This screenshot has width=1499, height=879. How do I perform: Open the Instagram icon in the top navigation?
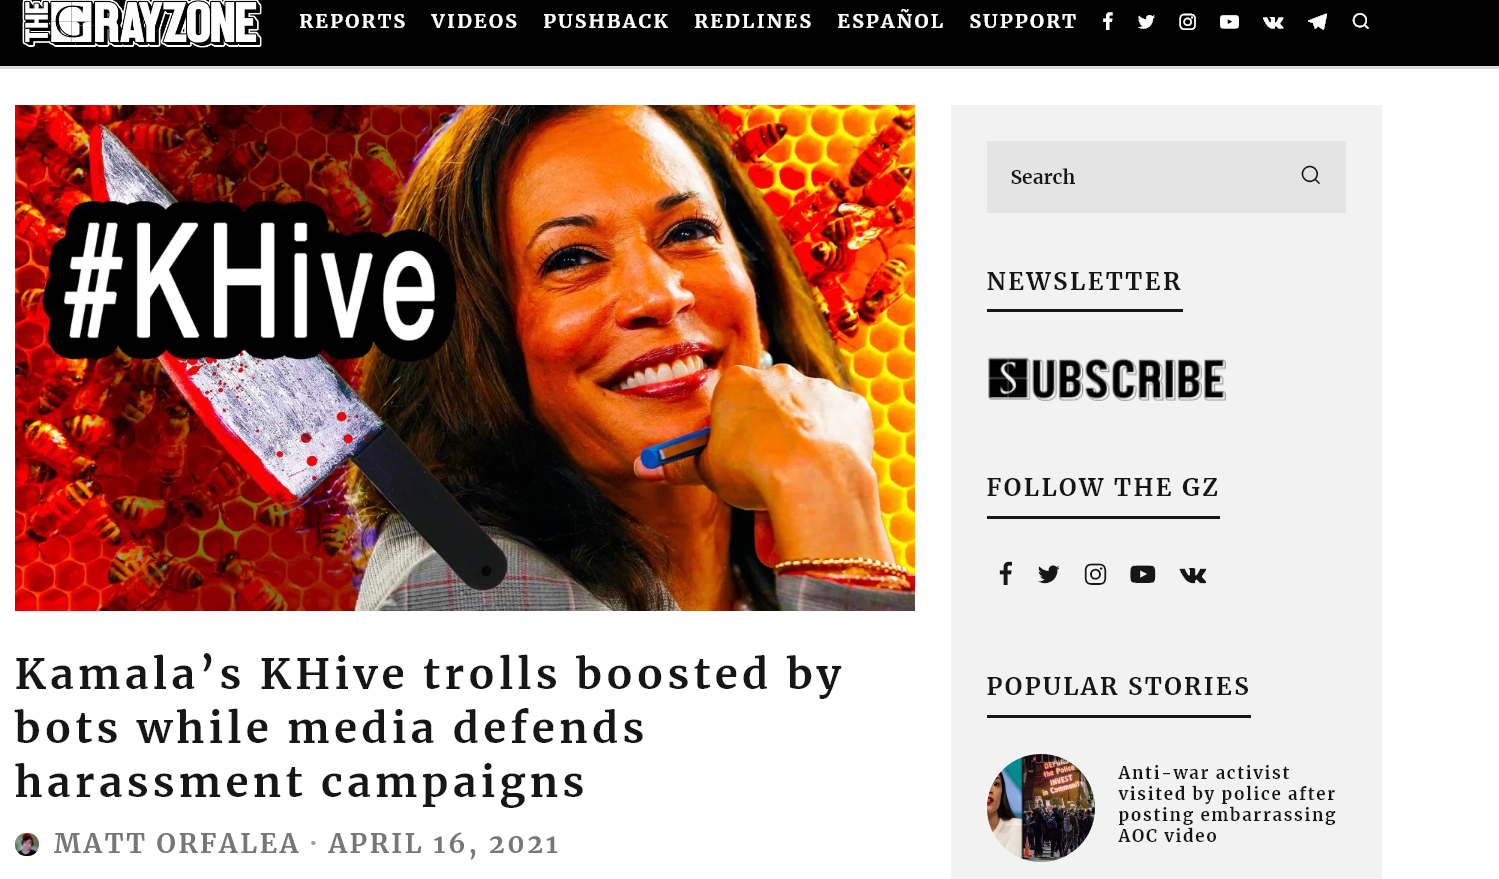(x=1187, y=22)
